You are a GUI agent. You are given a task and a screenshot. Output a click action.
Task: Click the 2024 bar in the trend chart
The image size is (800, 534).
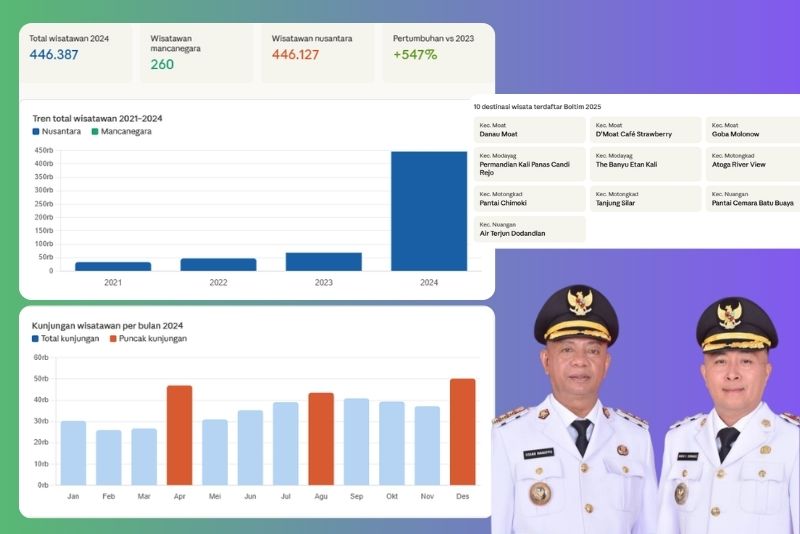pyautogui.click(x=428, y=211)
